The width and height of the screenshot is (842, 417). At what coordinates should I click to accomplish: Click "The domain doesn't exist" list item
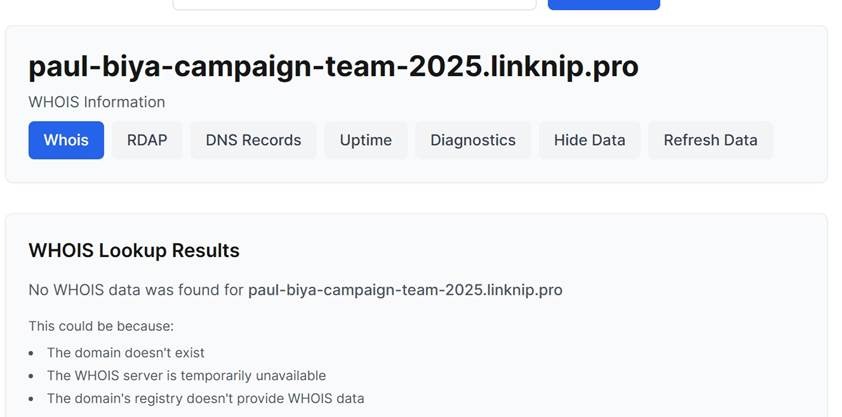coord(125,352)
